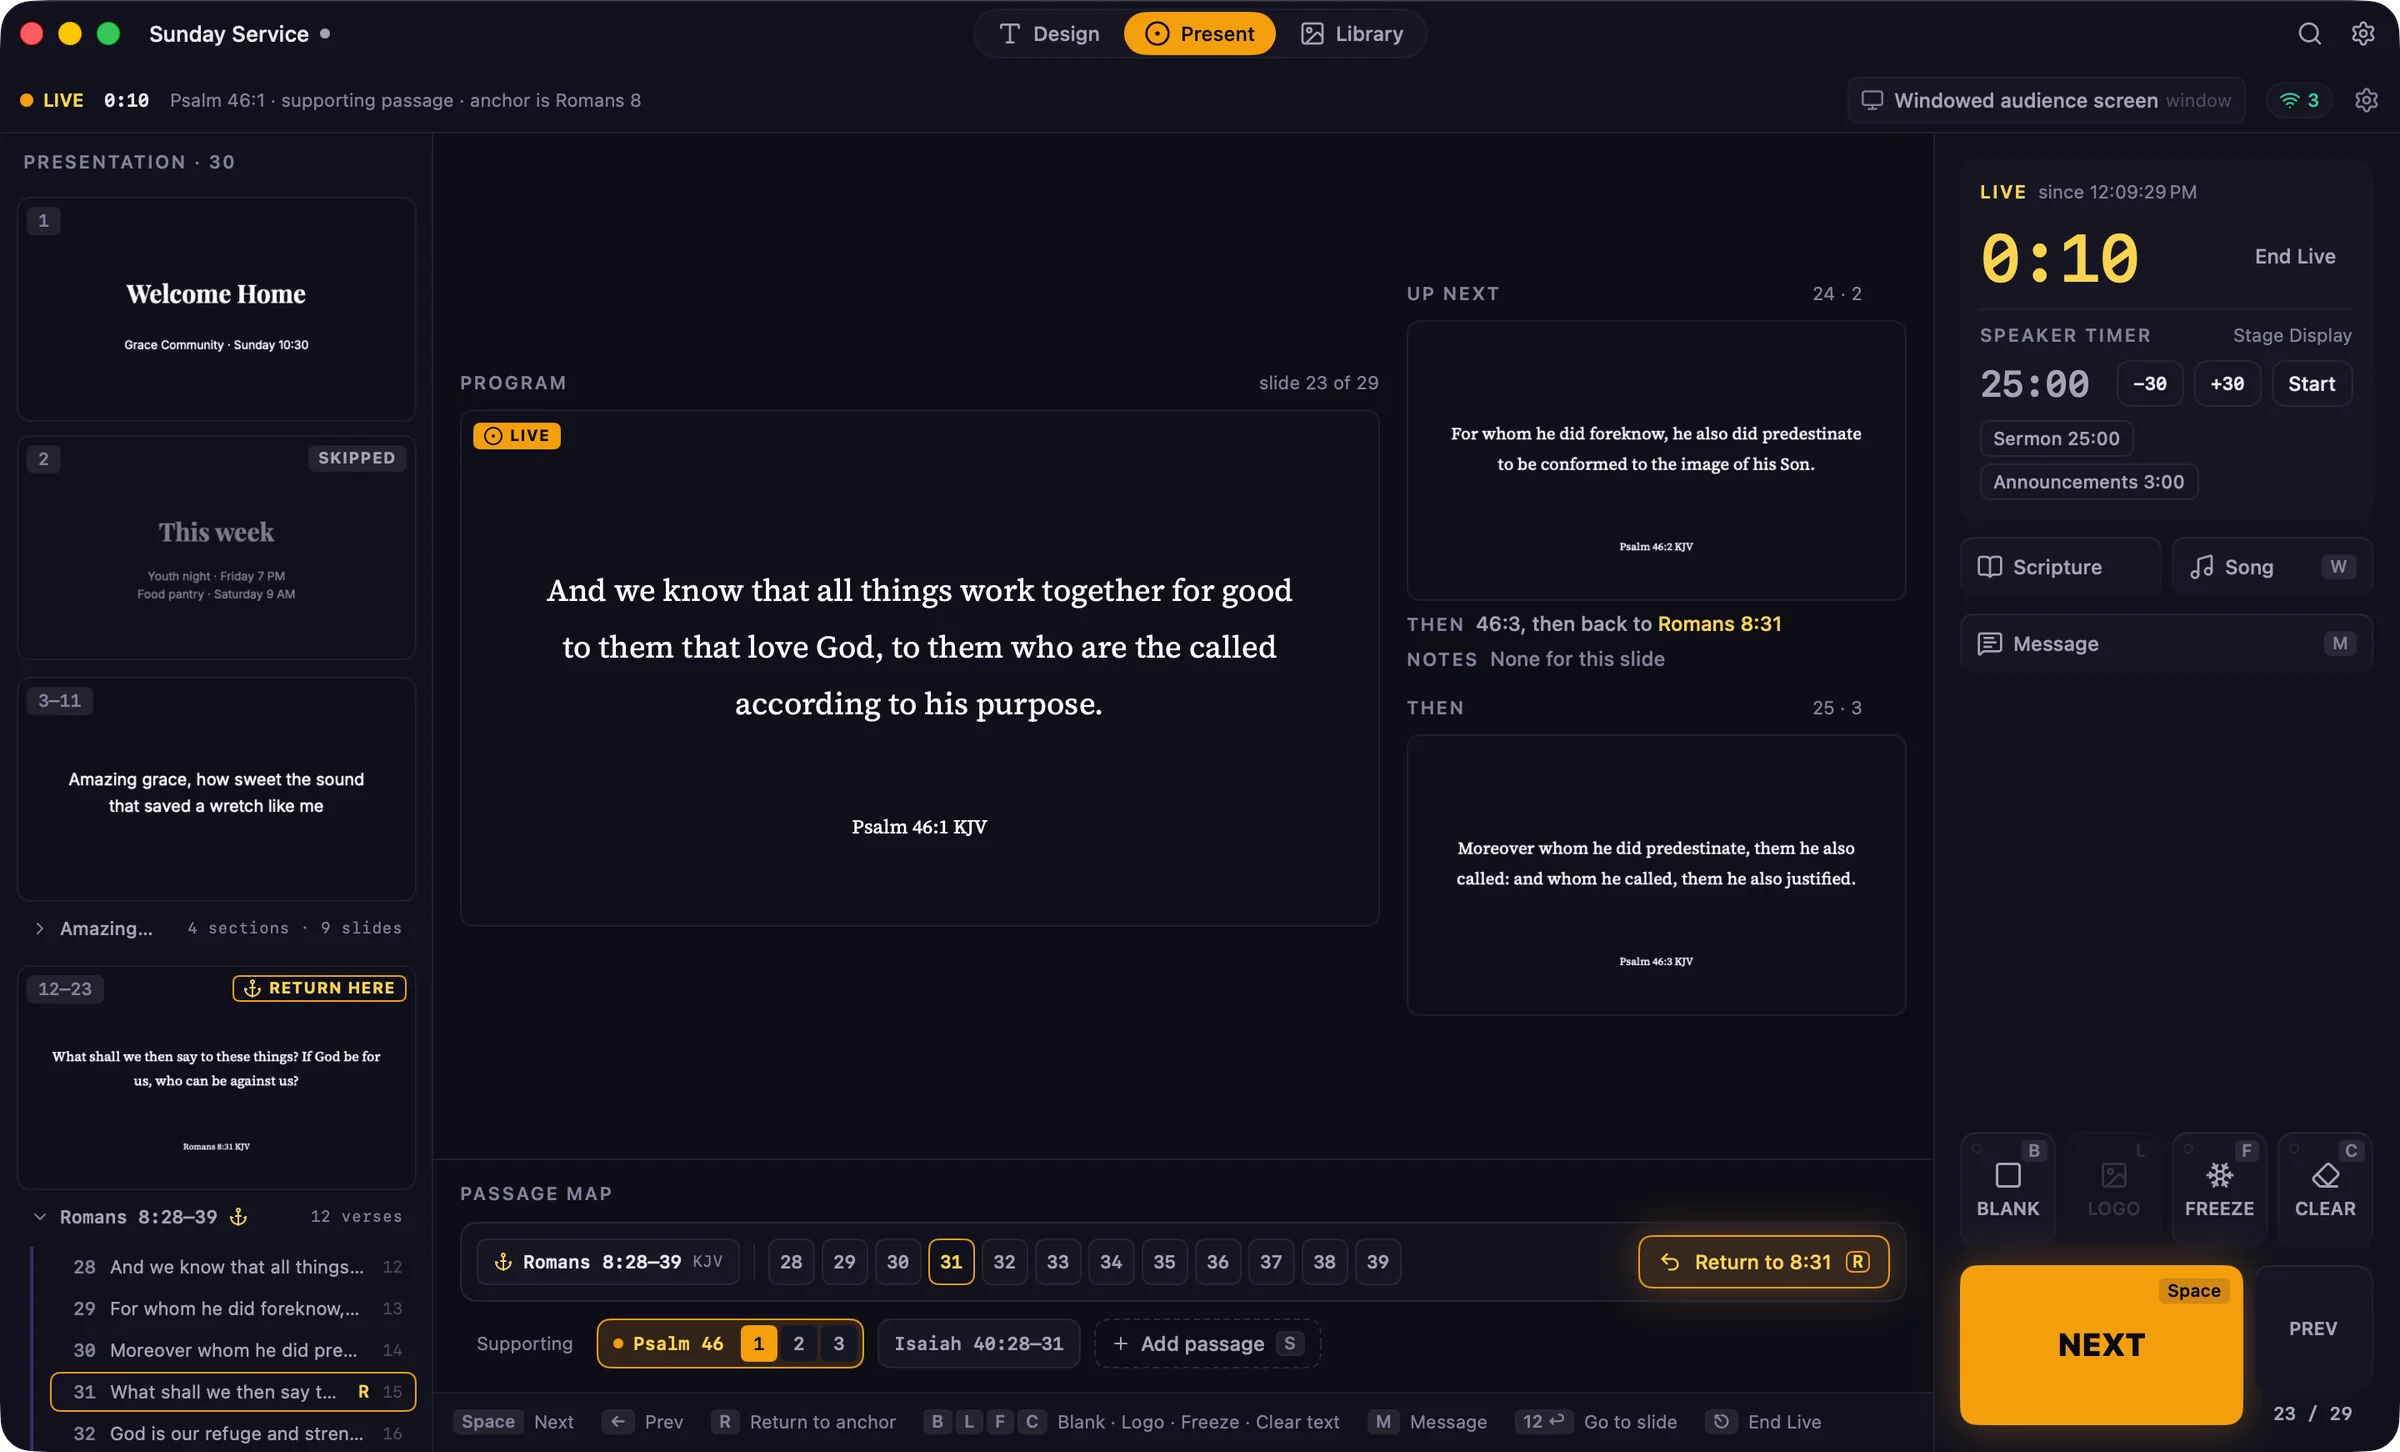Select Welcome Home slide thumbnail
The width and height of the screenshot is (2400, 1452).
click(x=216, y=309)
